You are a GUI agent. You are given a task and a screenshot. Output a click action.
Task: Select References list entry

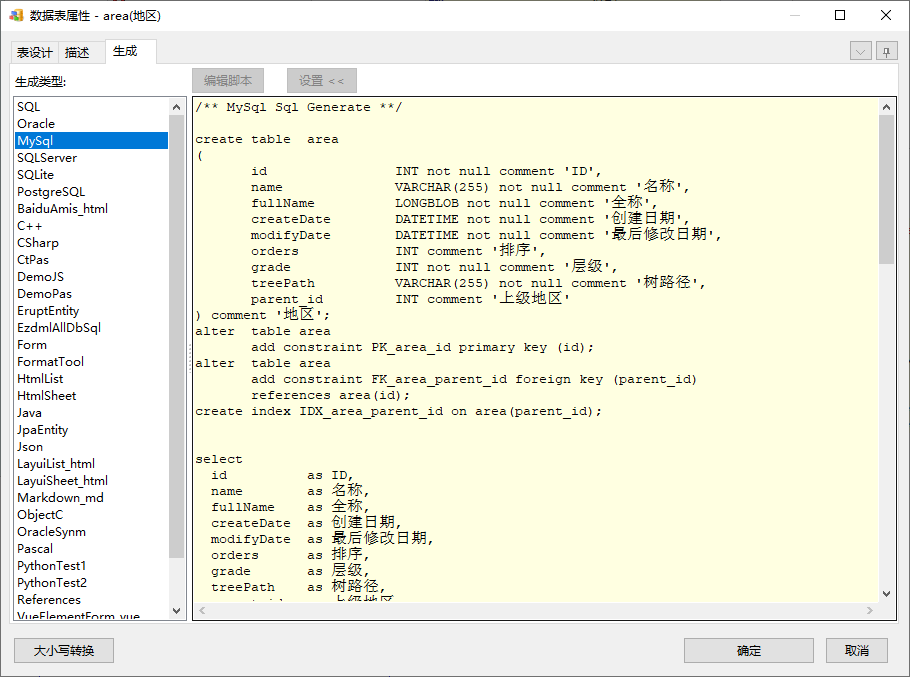pyautogui.click(x=91, y=599)
